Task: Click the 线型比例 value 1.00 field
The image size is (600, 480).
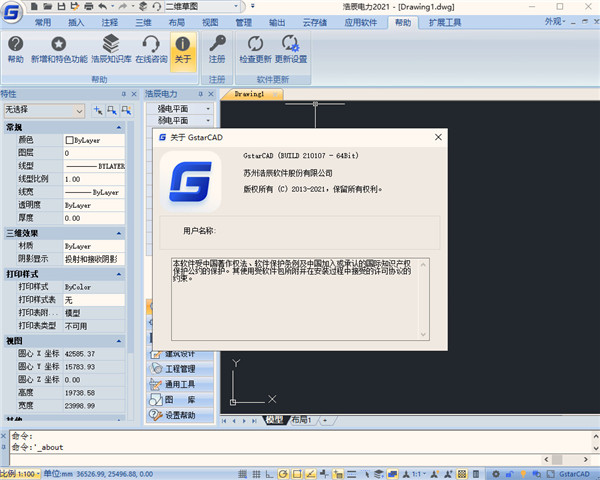Action: click(94, 179)
